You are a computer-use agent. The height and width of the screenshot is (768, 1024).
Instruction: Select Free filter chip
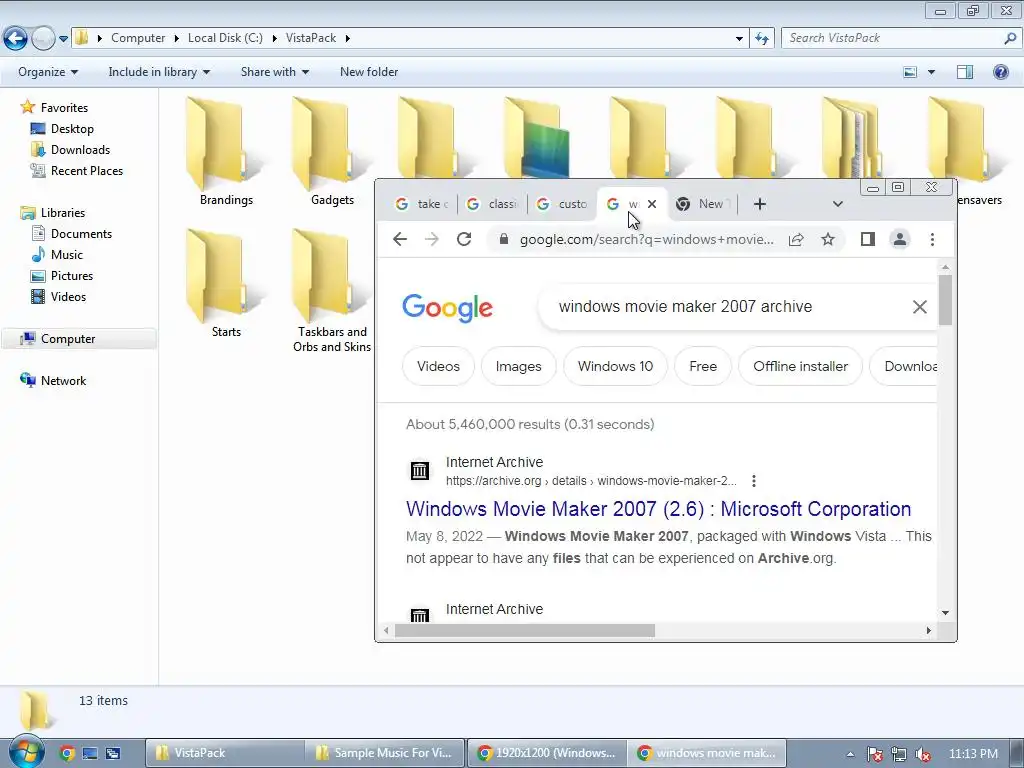point(703,366)
